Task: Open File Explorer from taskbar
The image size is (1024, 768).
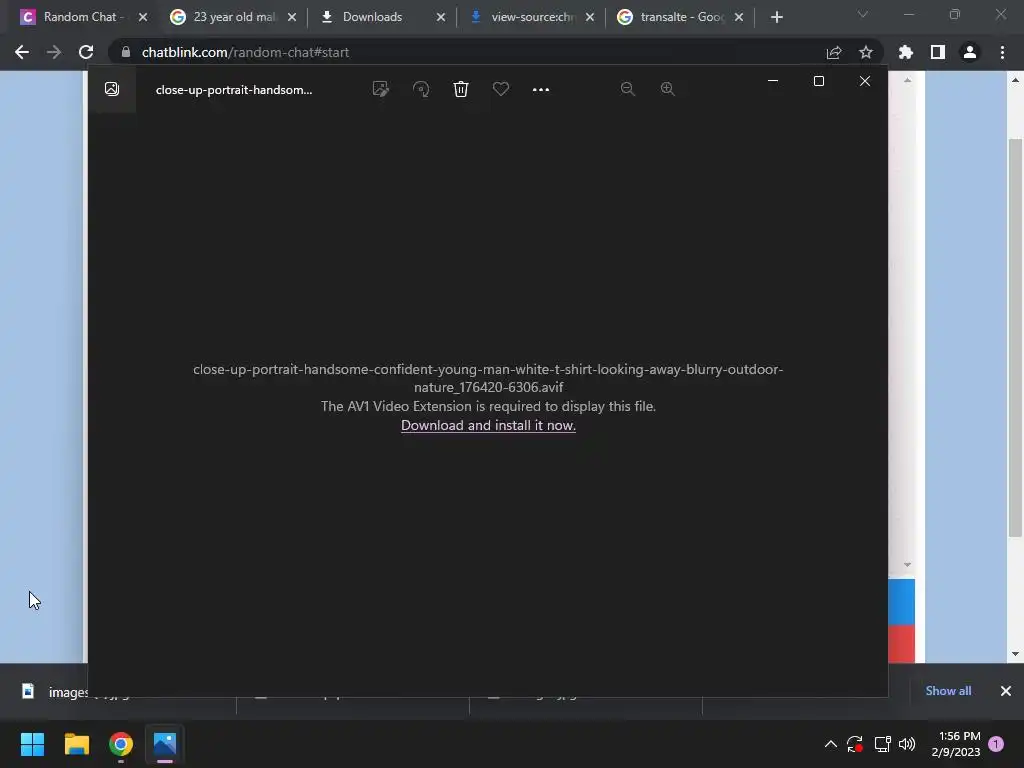Action: click(x=76, y=744)
